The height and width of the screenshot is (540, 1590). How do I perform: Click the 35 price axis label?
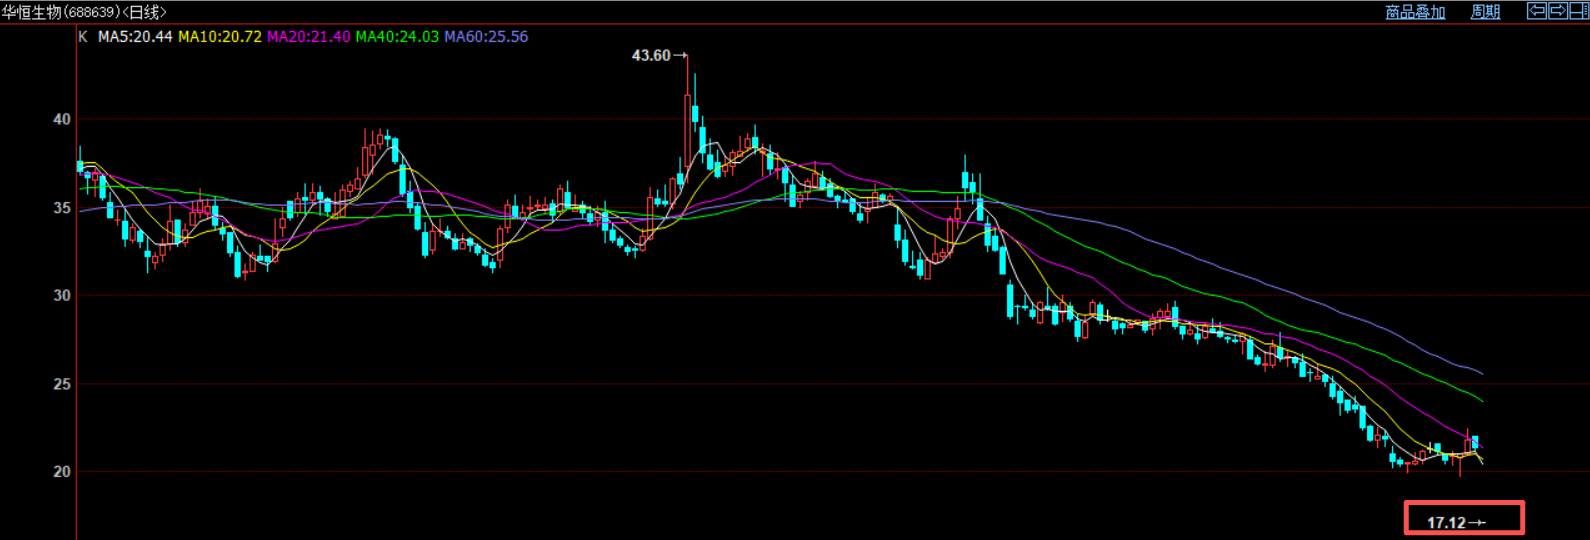[62, 208]
